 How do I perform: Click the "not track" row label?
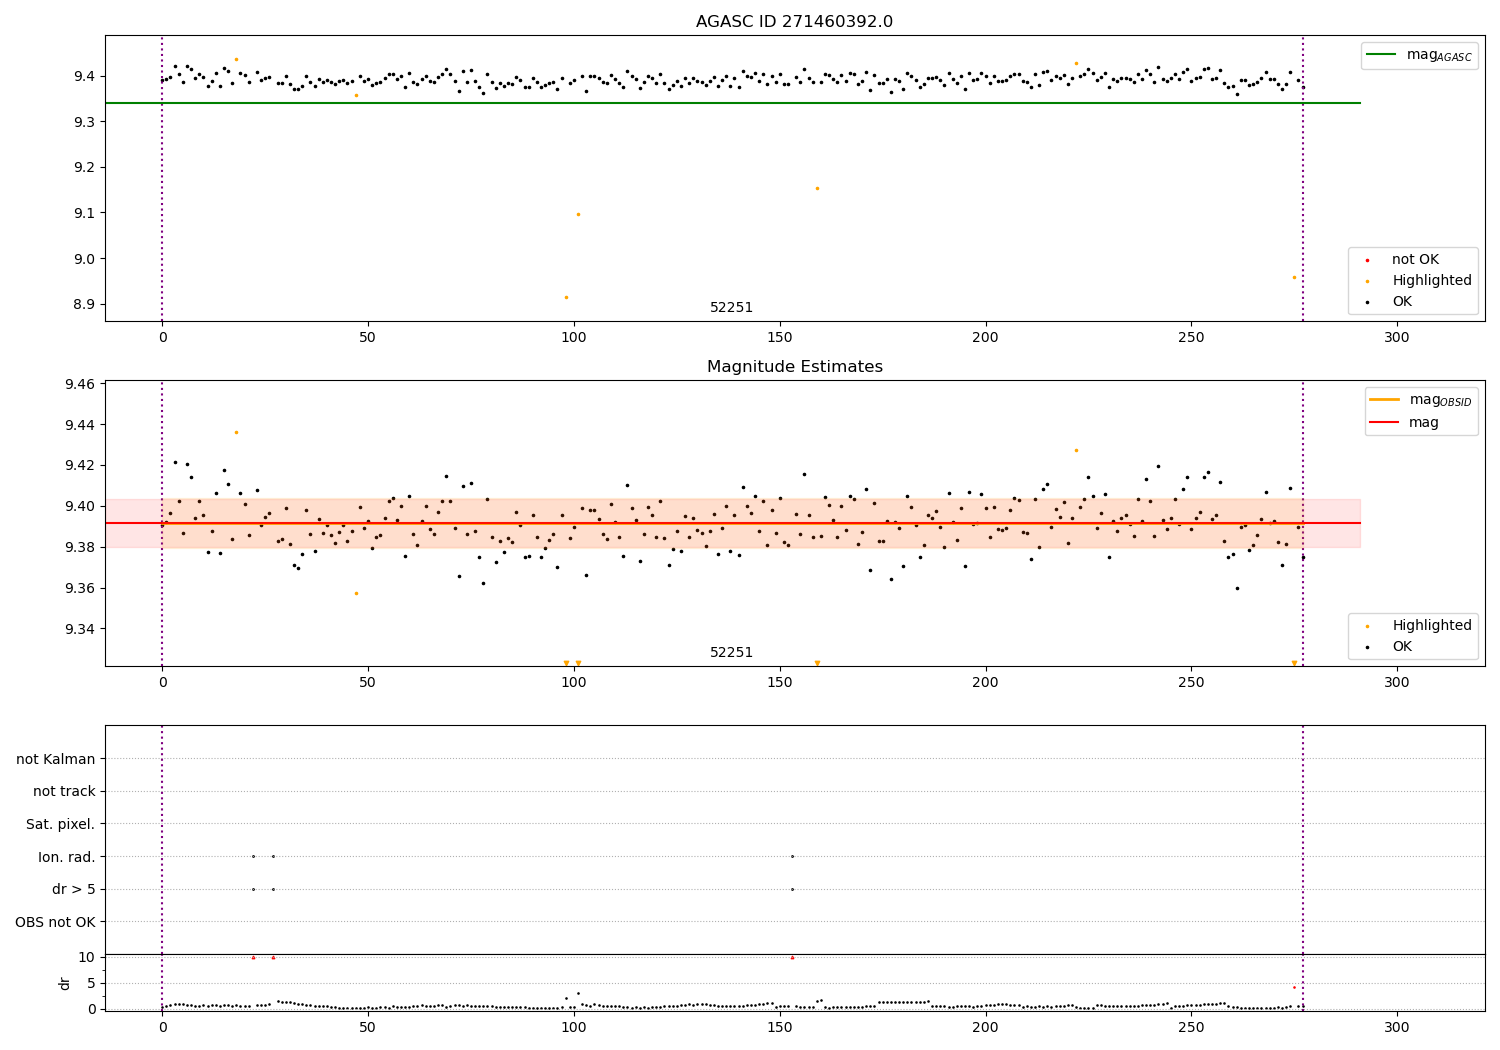click(64, 792)
